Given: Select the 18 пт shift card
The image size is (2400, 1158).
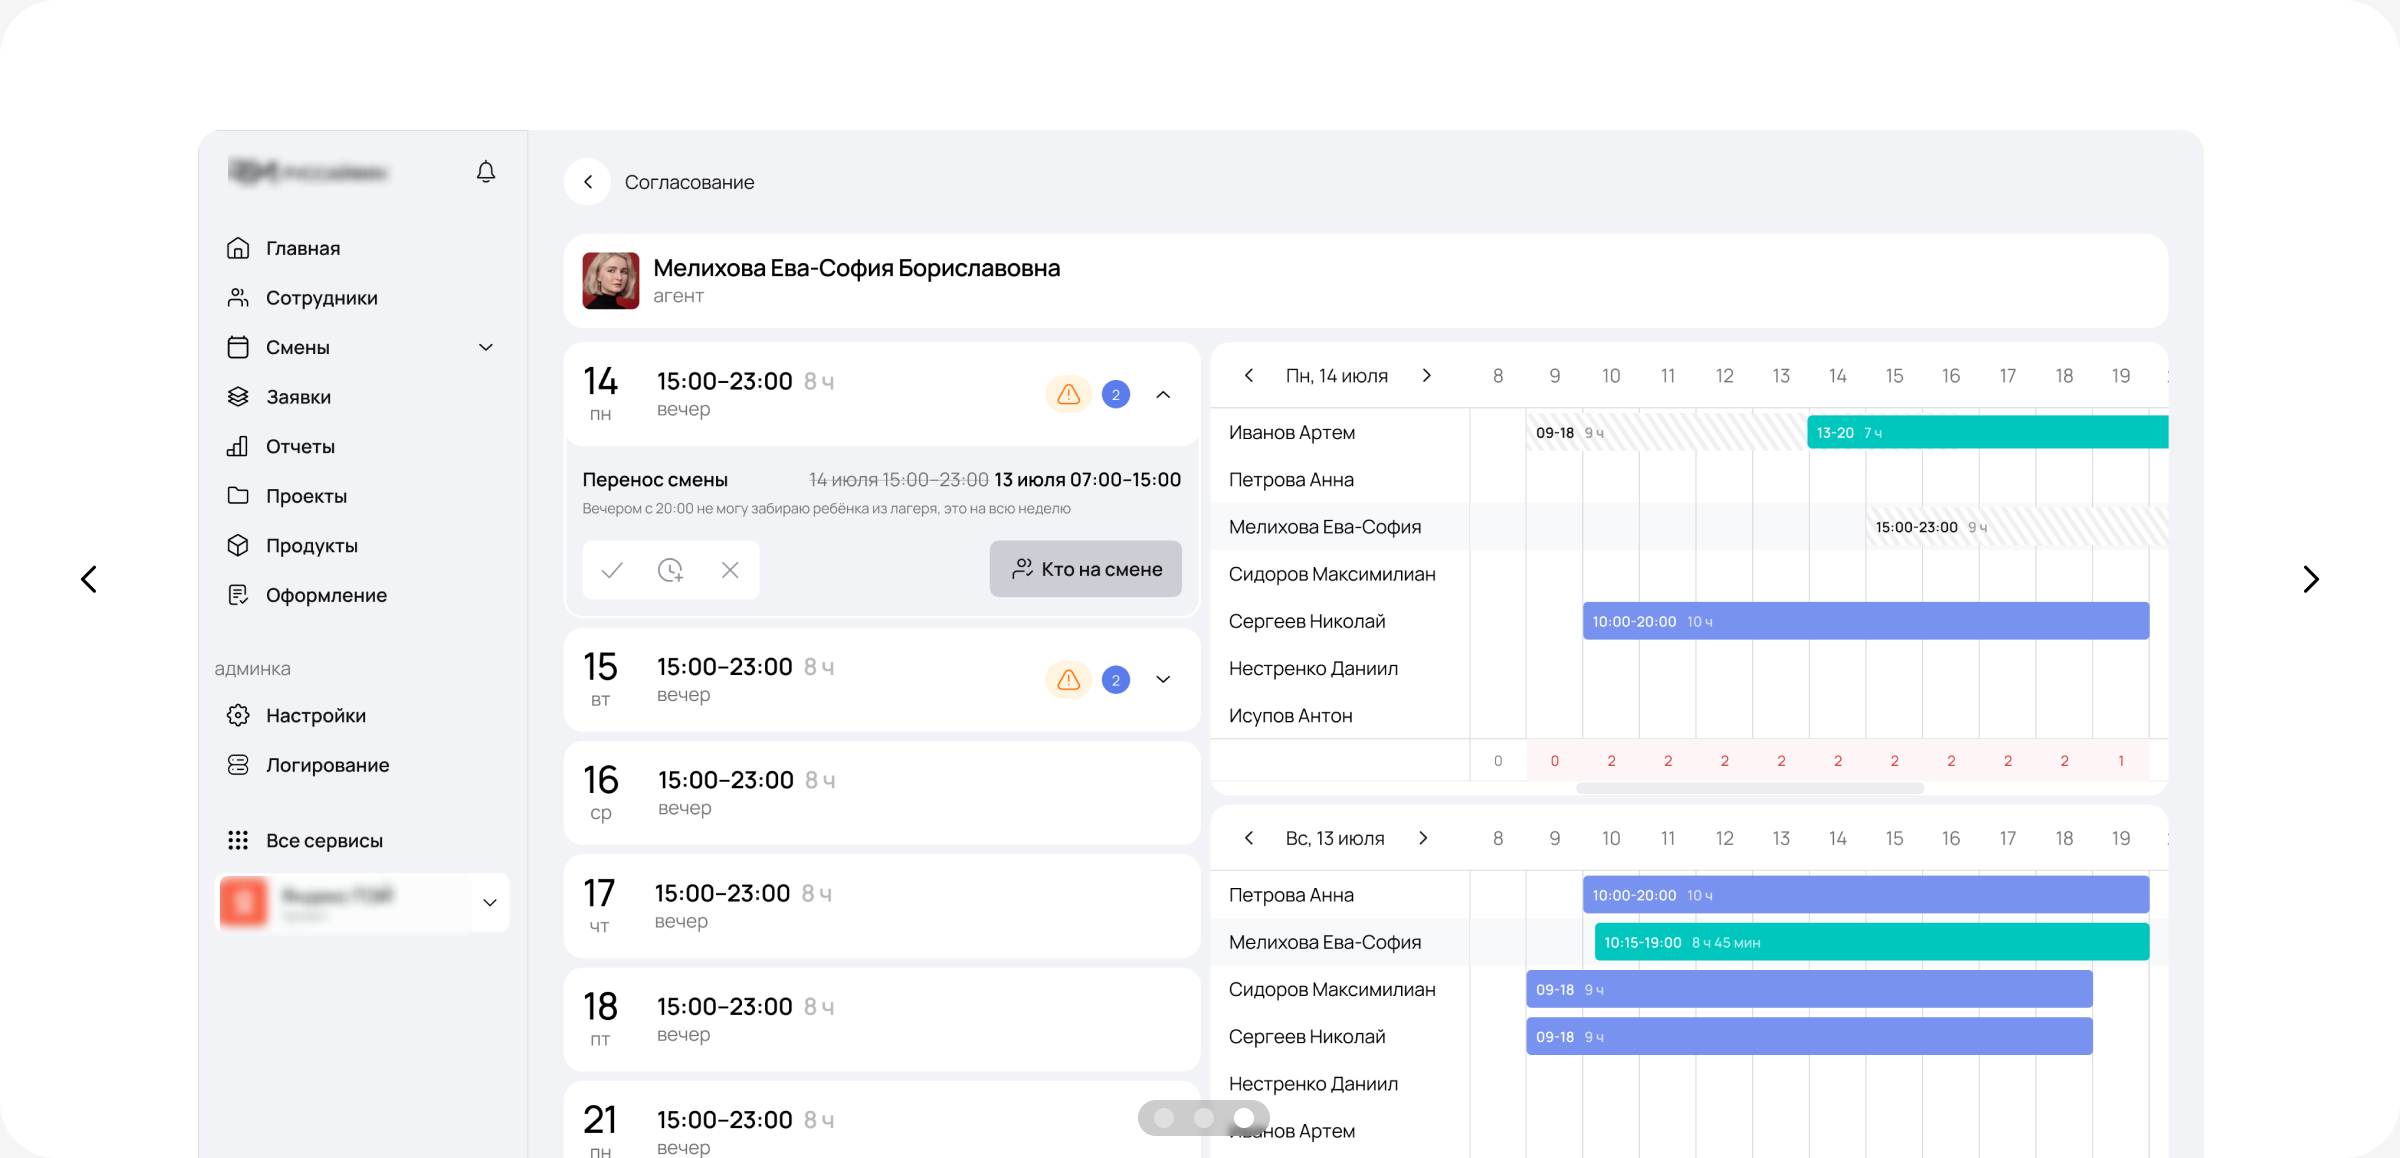Looking at the screenshot, I should (x=882, y=1019).
